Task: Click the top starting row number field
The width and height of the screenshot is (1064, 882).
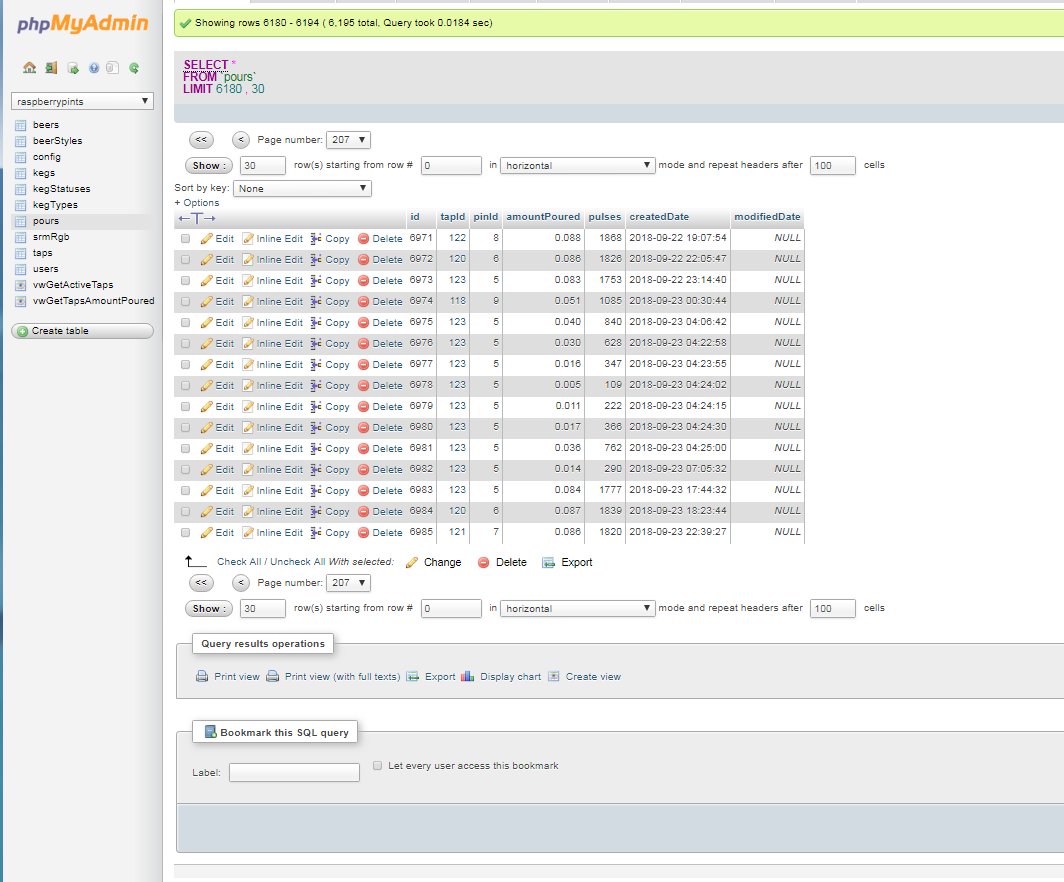Action: (451, 166)
